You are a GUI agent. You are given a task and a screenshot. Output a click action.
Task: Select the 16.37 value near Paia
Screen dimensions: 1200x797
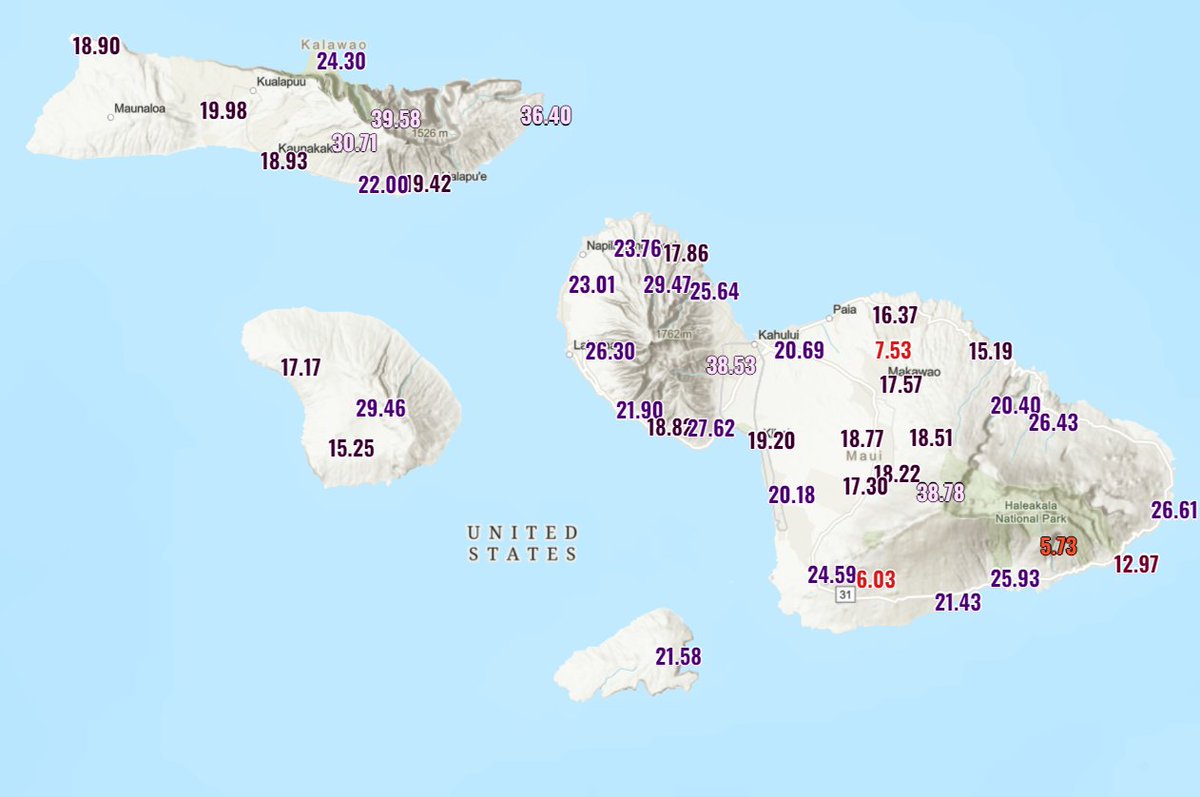pos(895,315)
